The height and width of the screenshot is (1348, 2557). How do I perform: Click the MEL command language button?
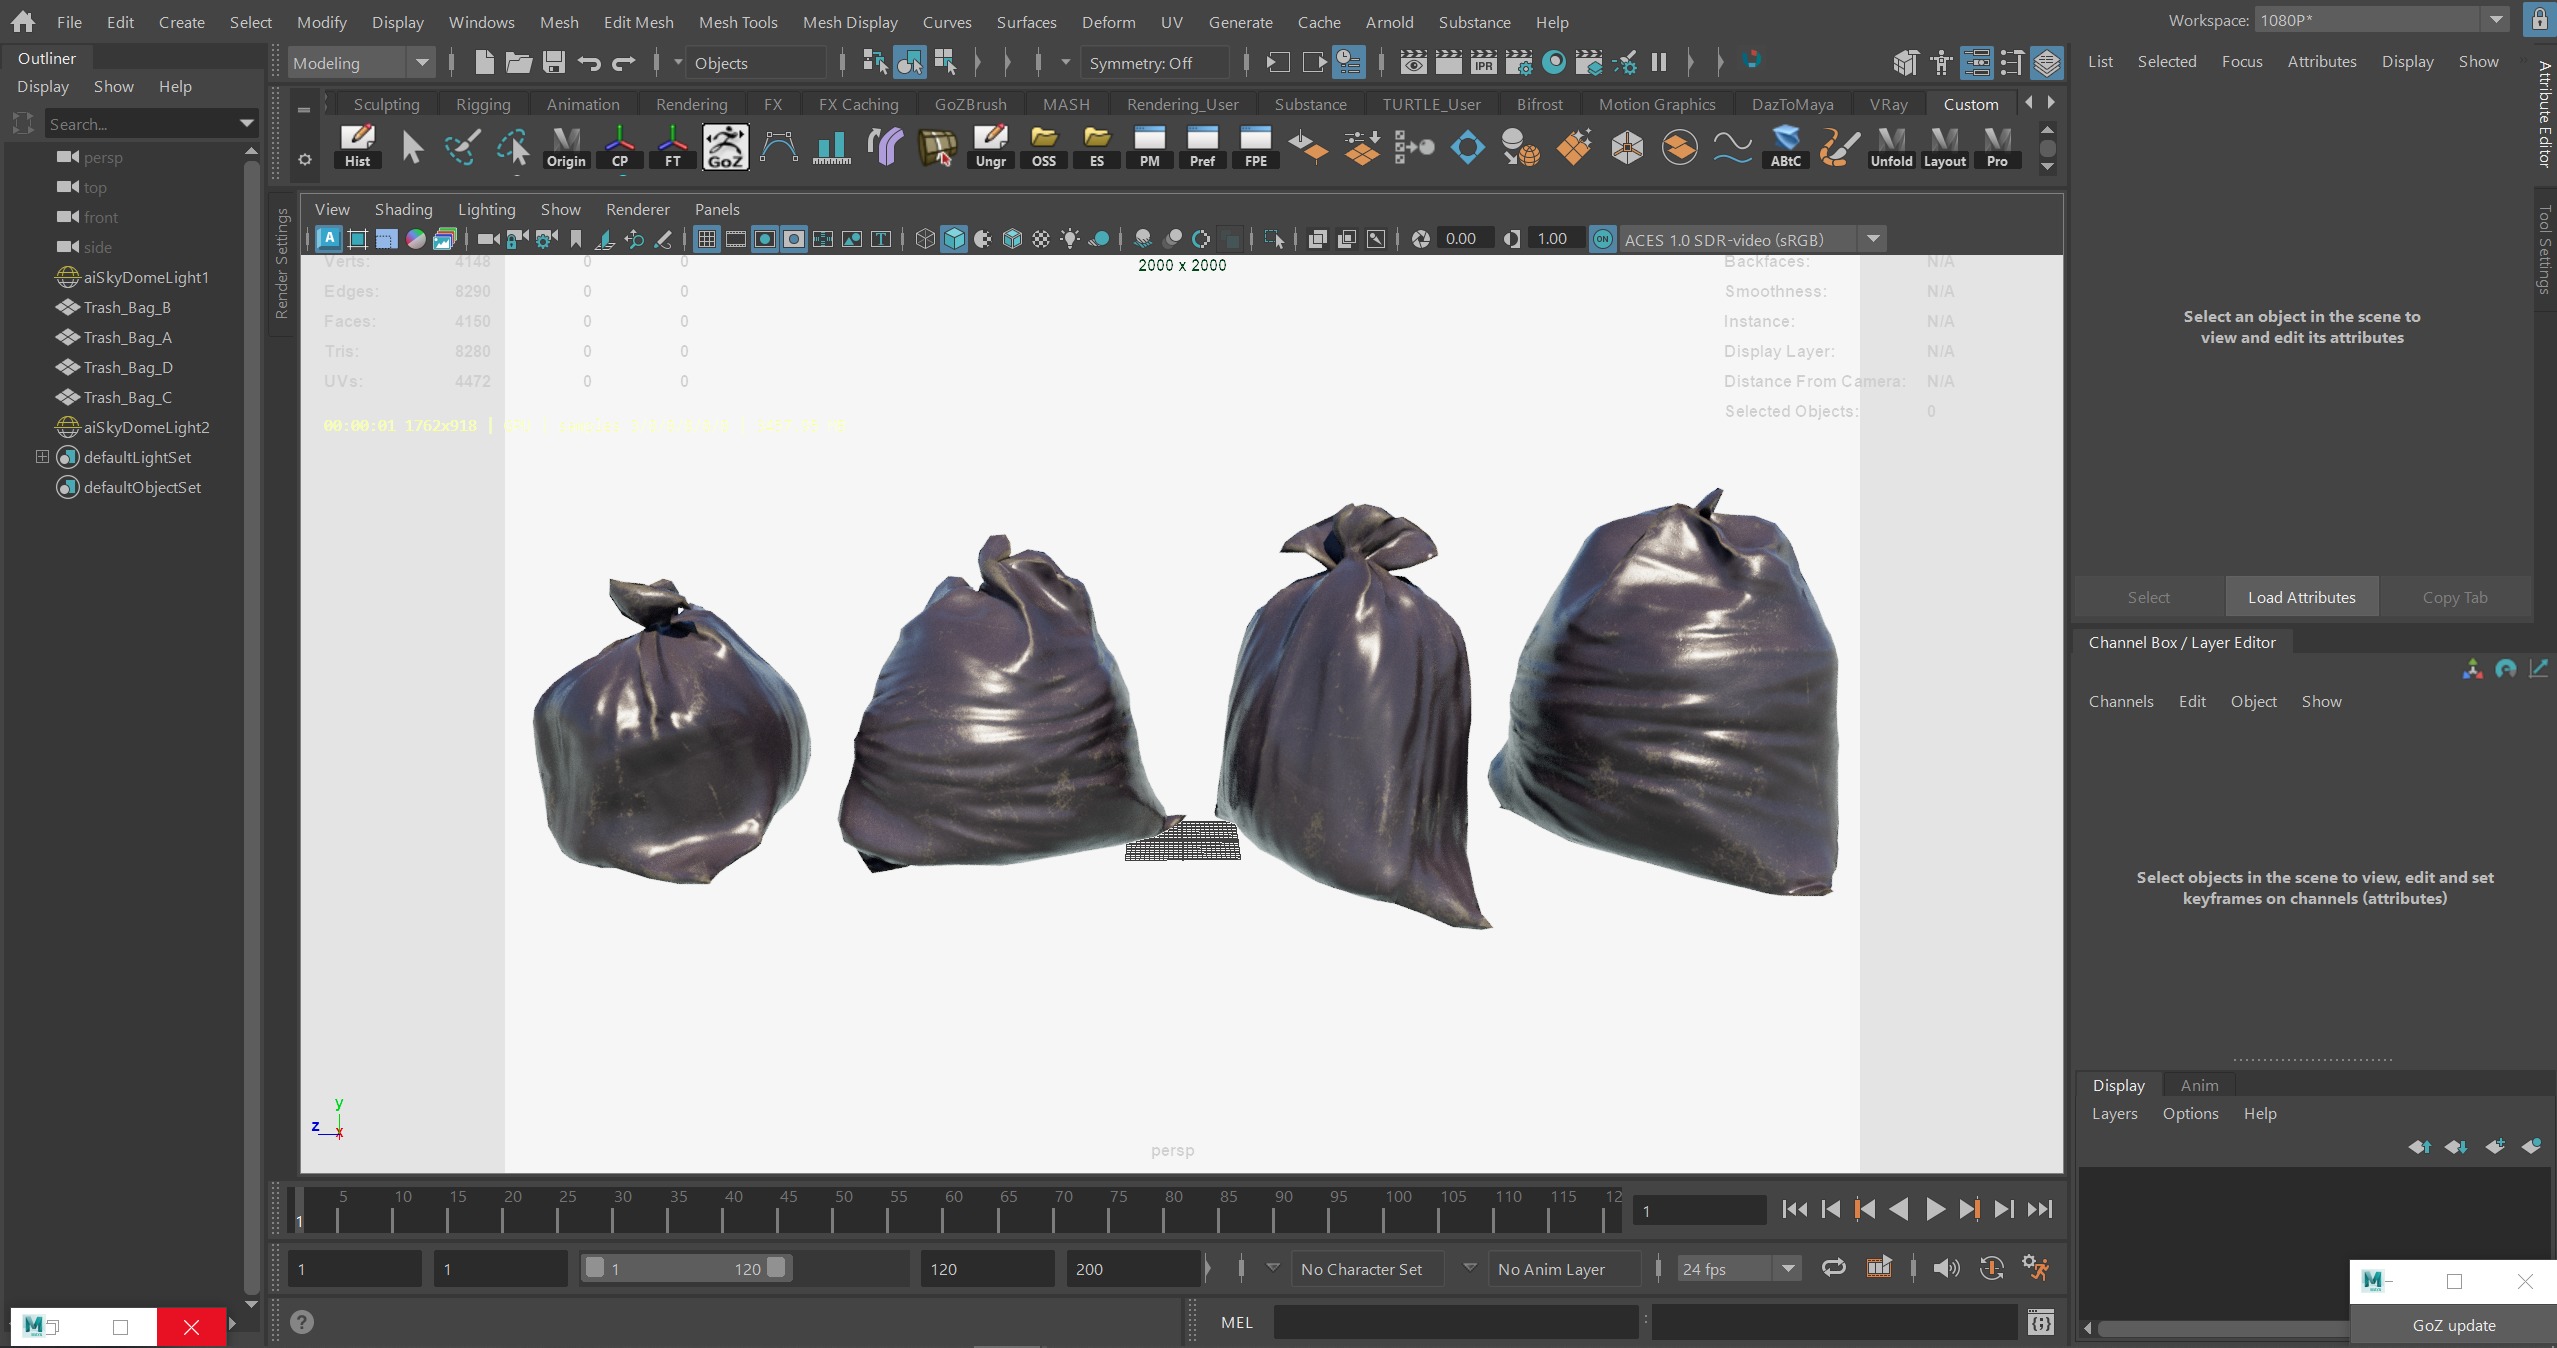pos(1237,1322)
